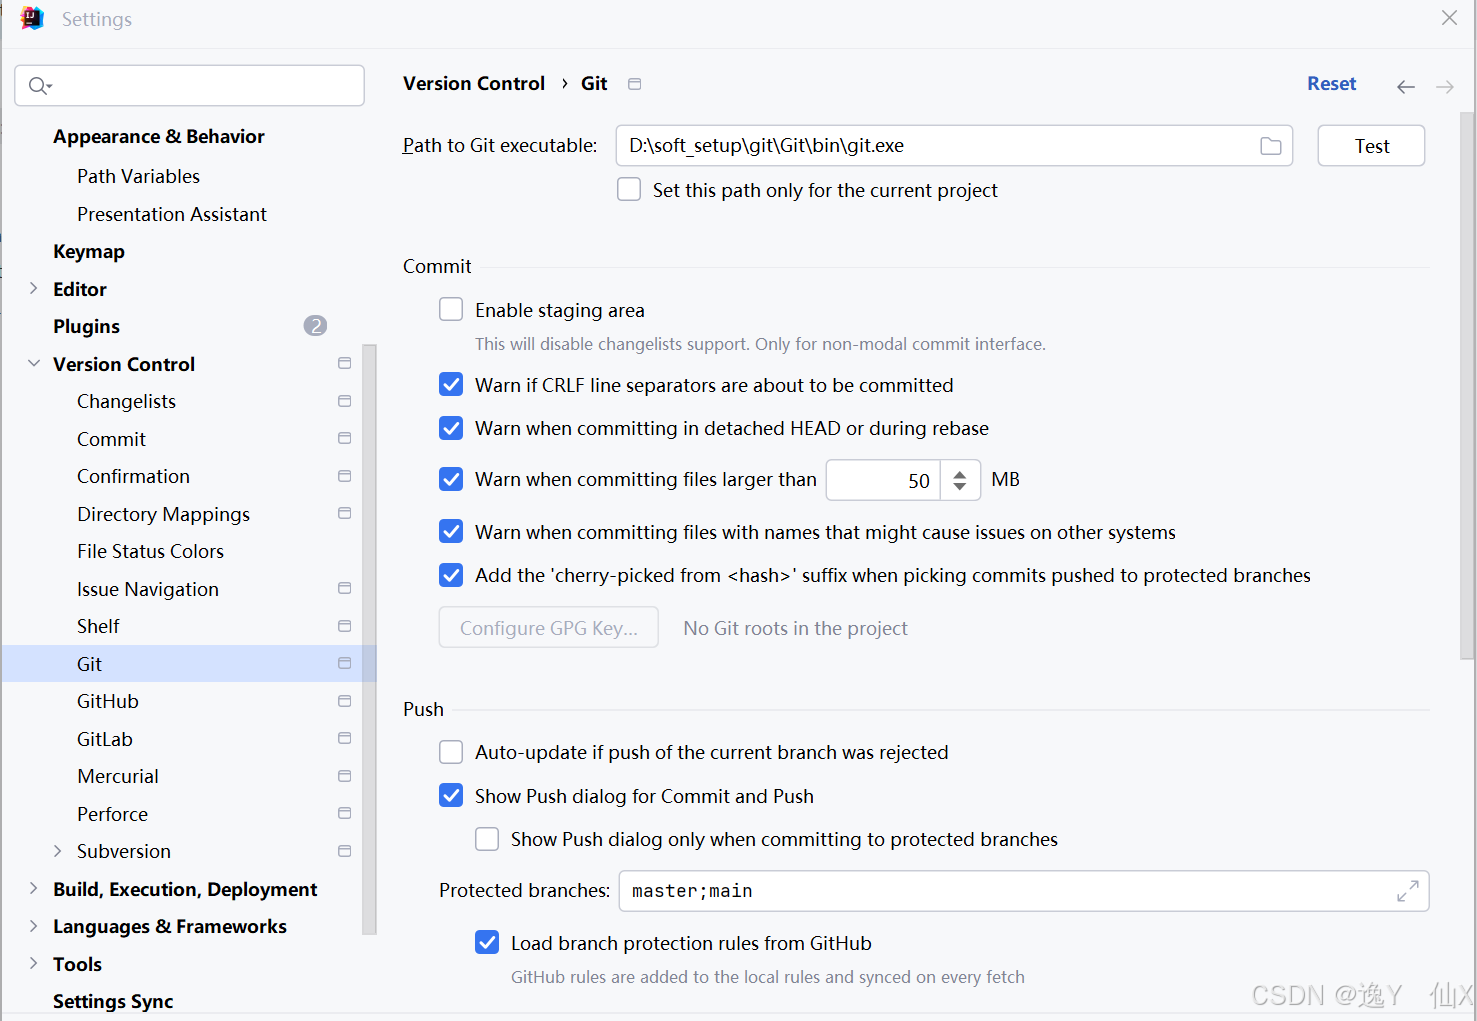
Task: Navigate forward using the right arrow icon
Action: pos(1444,87)
